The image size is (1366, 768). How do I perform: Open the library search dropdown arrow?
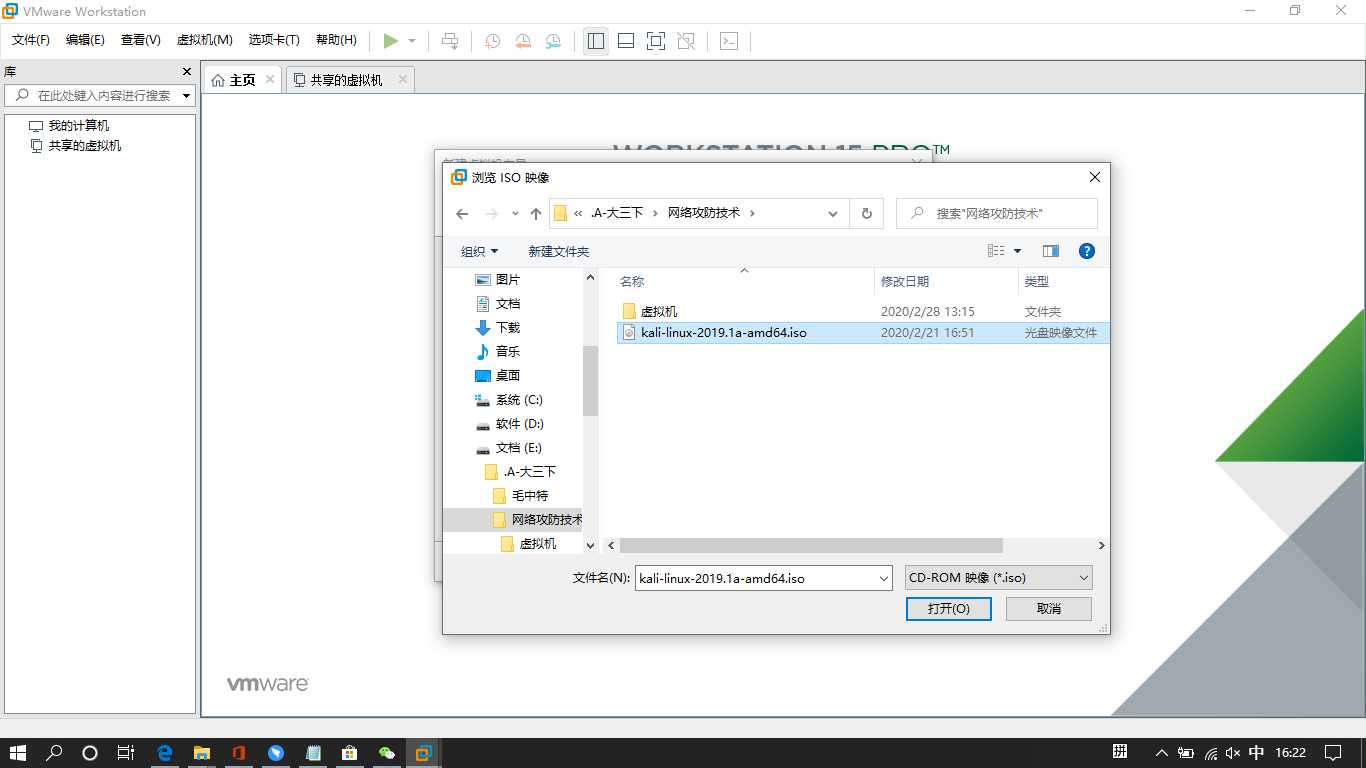pyautogui.click(x=187, y=96)
